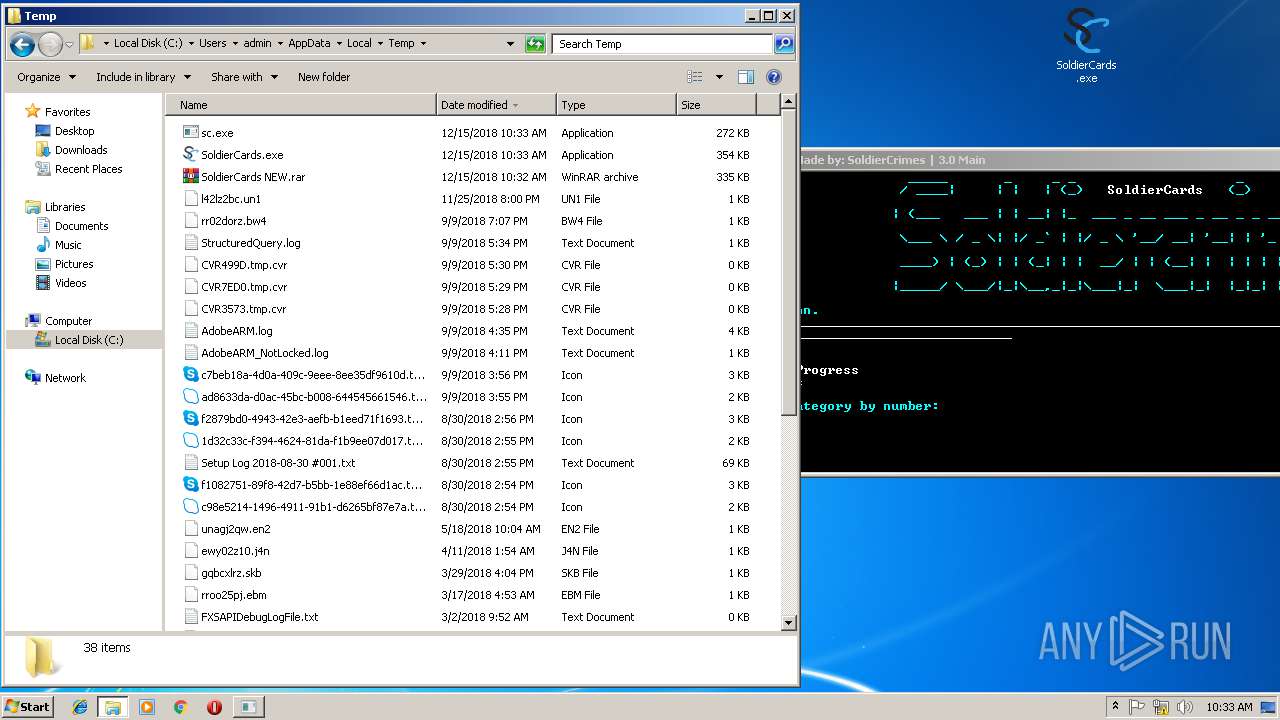Viewport: 1280px width, 720px height.
Task: Select AdobeARM.log file
Action: click(x=236, y=331)
